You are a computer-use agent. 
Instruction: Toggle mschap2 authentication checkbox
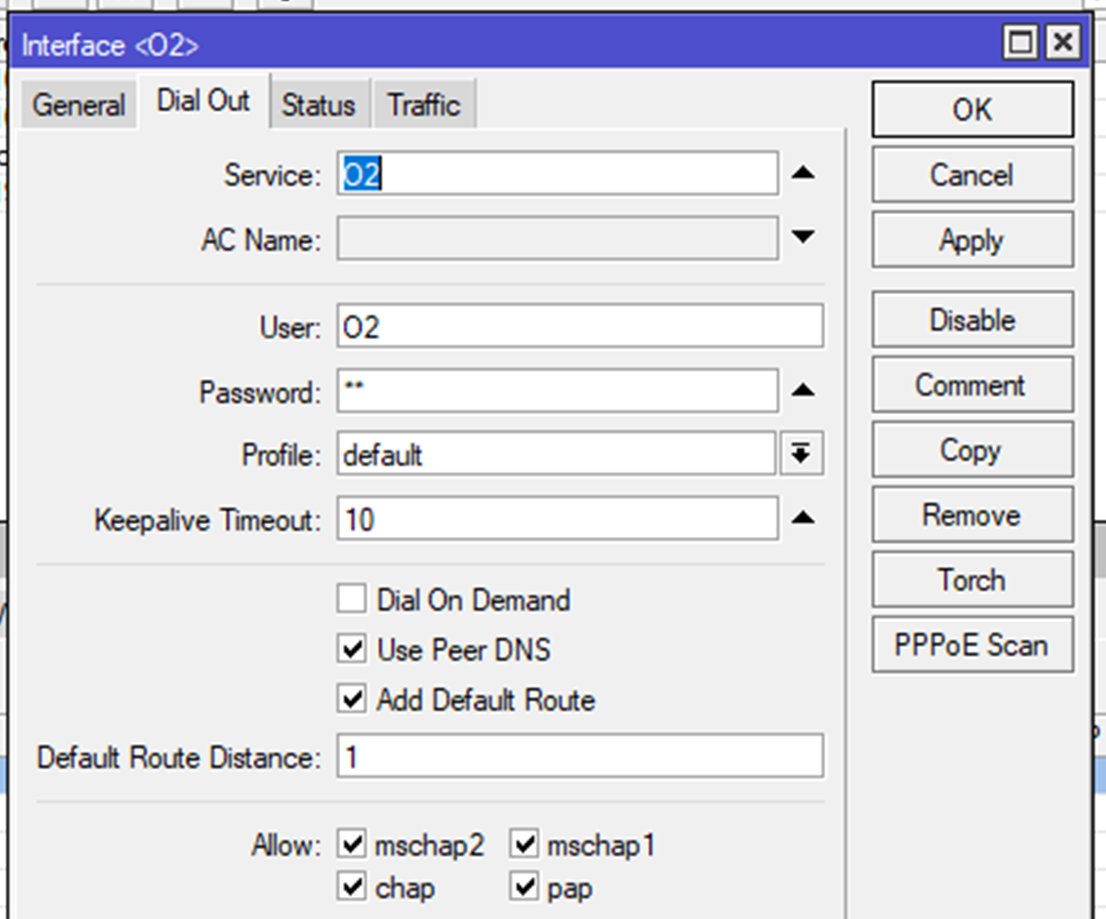coord(351,845)
